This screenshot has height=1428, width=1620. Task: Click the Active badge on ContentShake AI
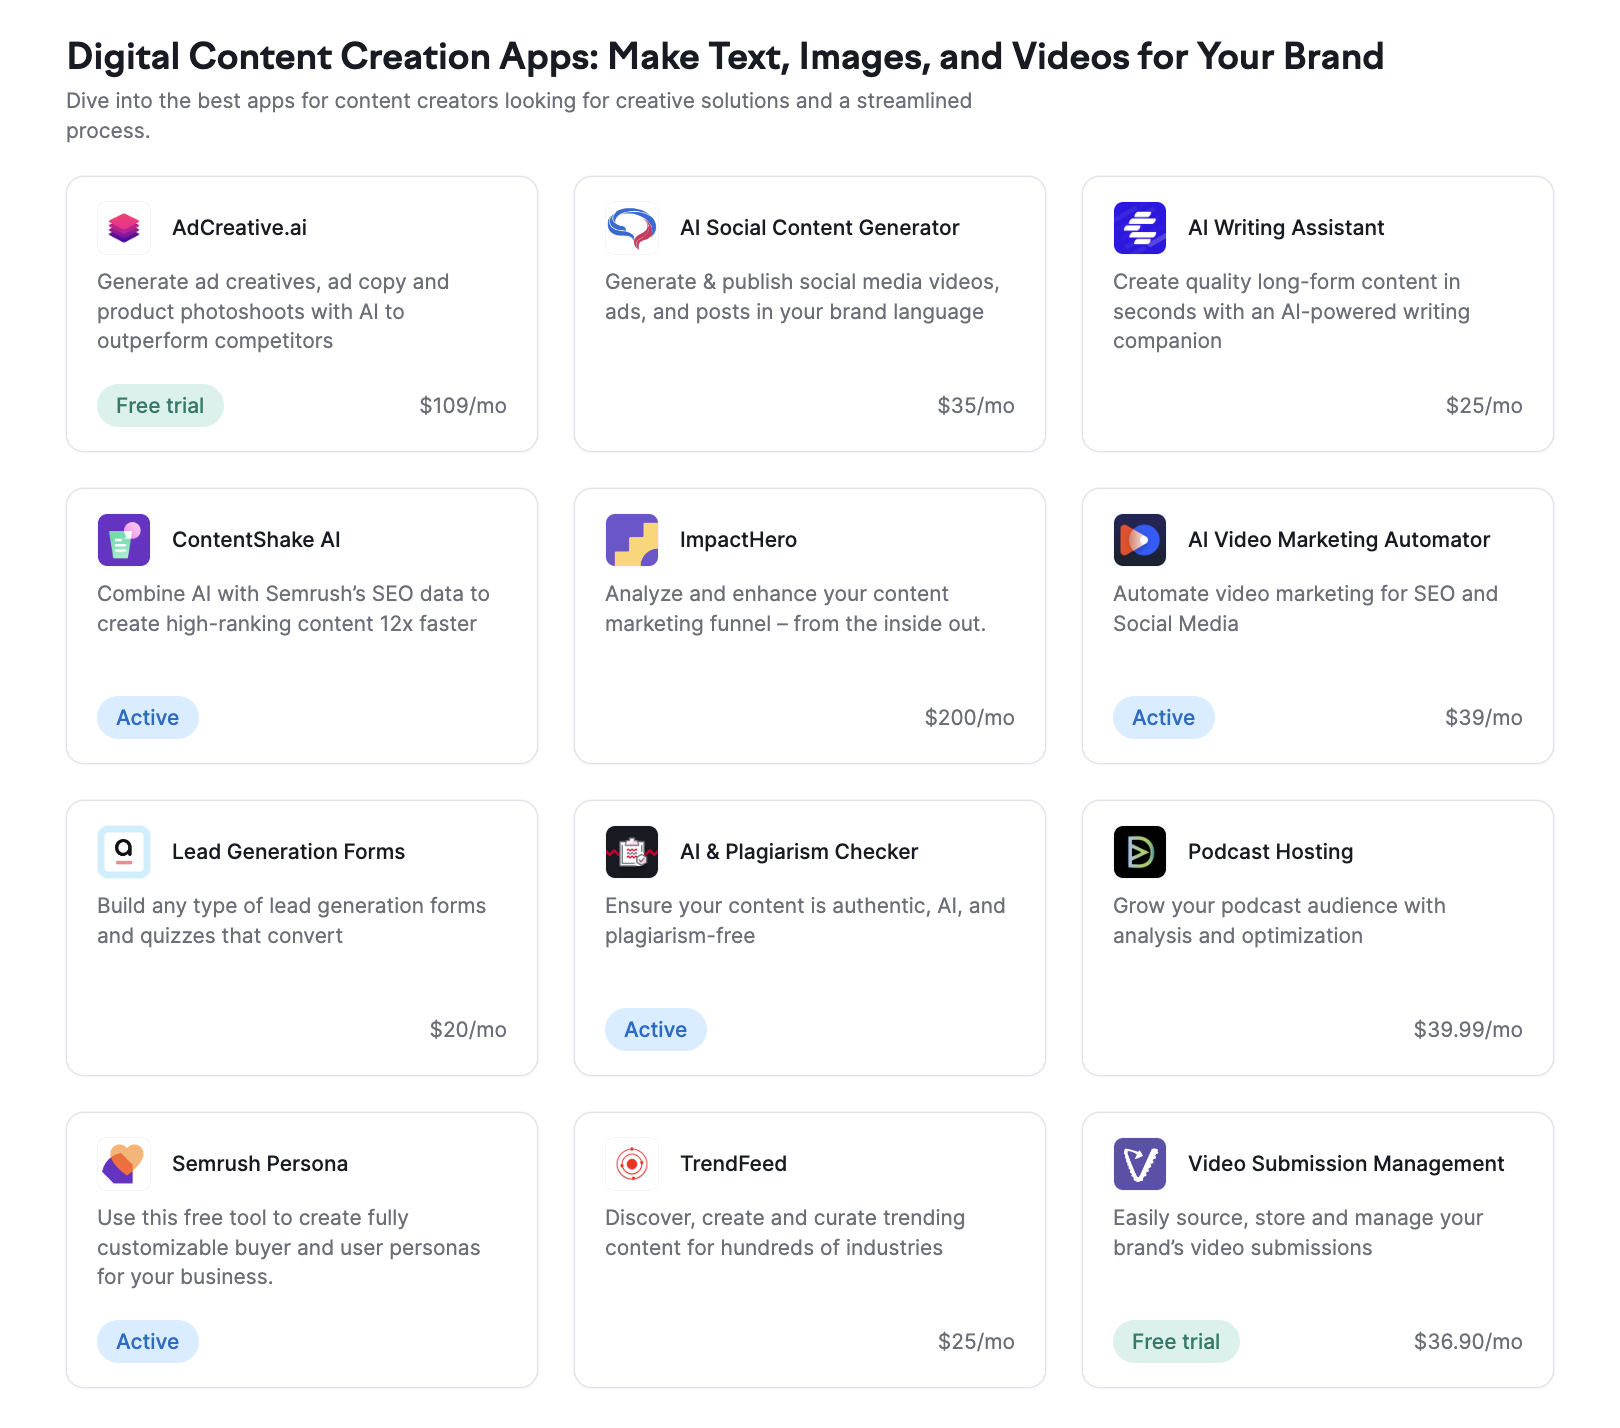148,718
